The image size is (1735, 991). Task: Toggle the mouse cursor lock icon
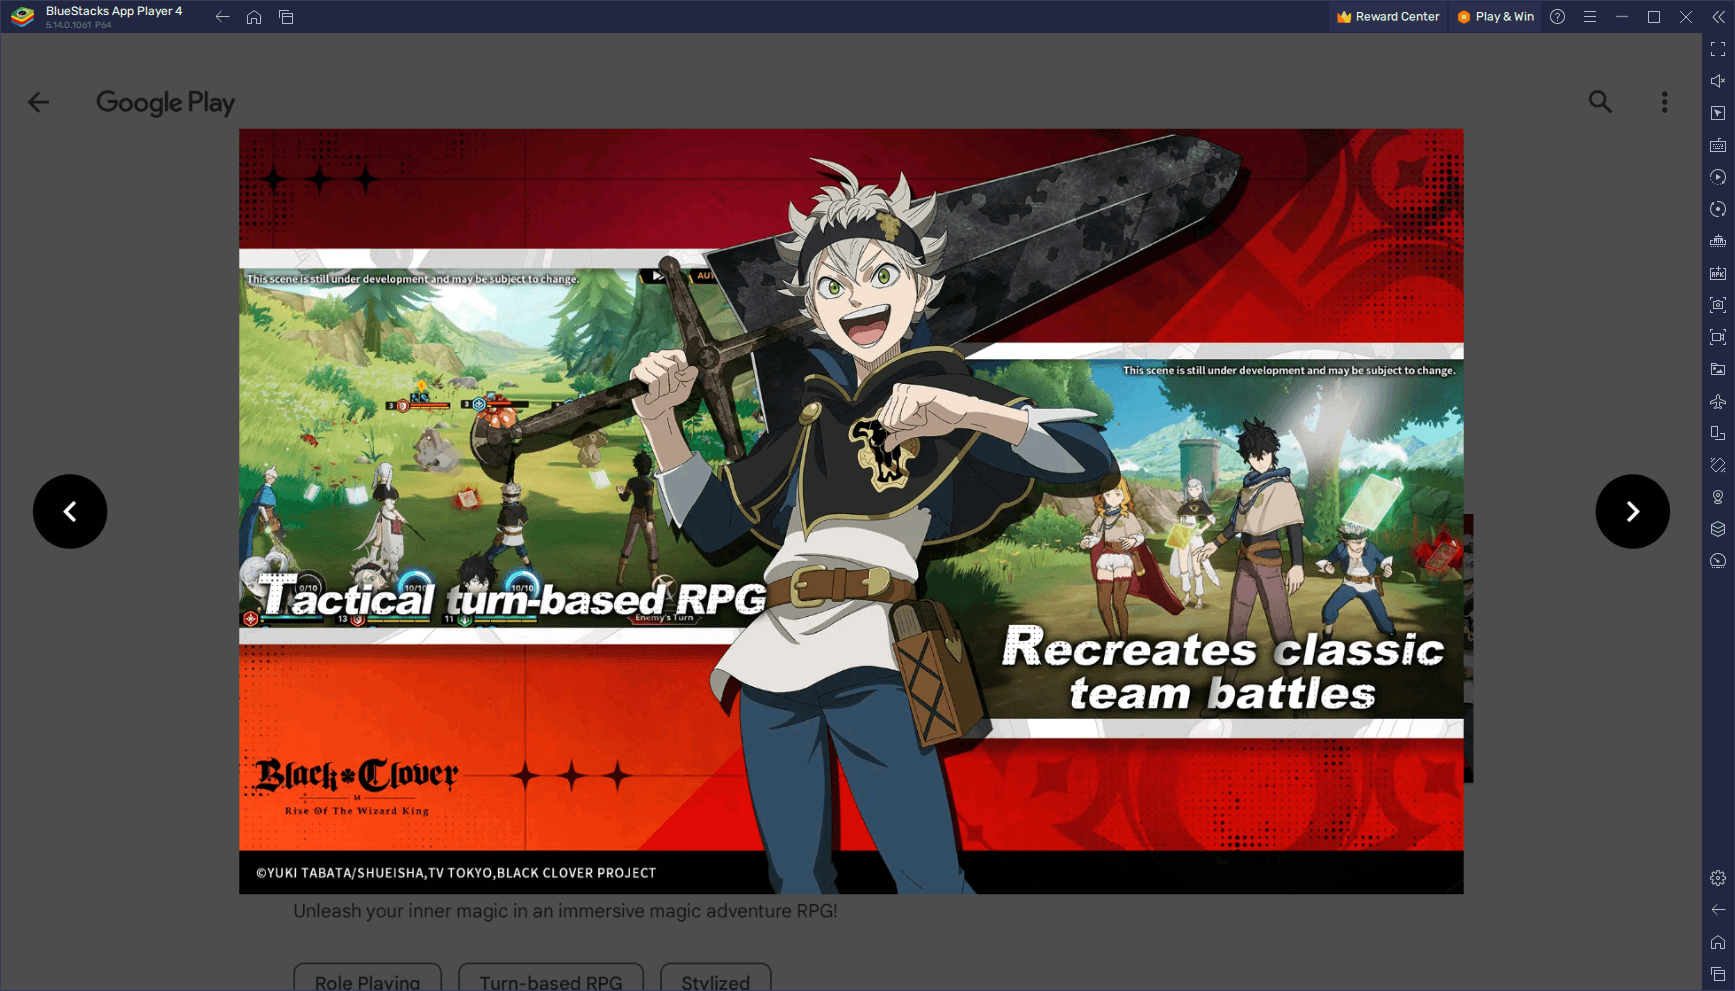[1718, 113]
